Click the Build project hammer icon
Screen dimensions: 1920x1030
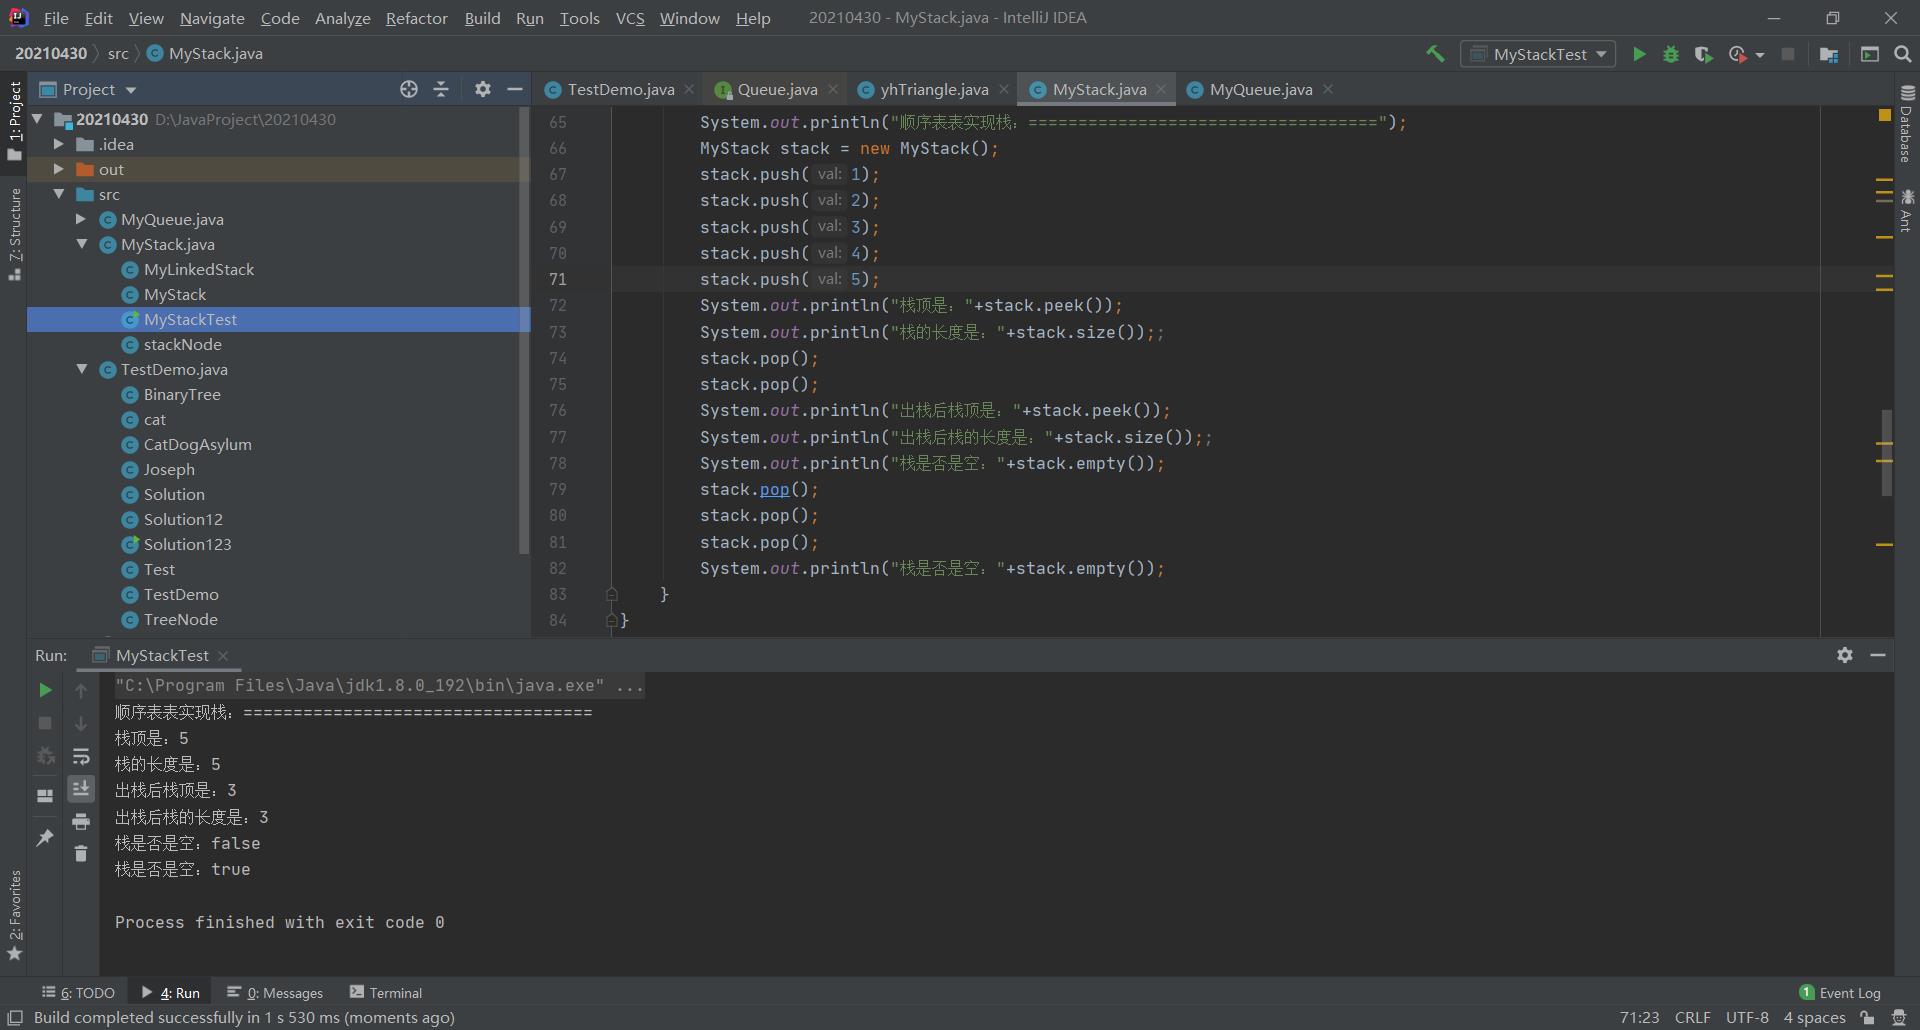1435,54
